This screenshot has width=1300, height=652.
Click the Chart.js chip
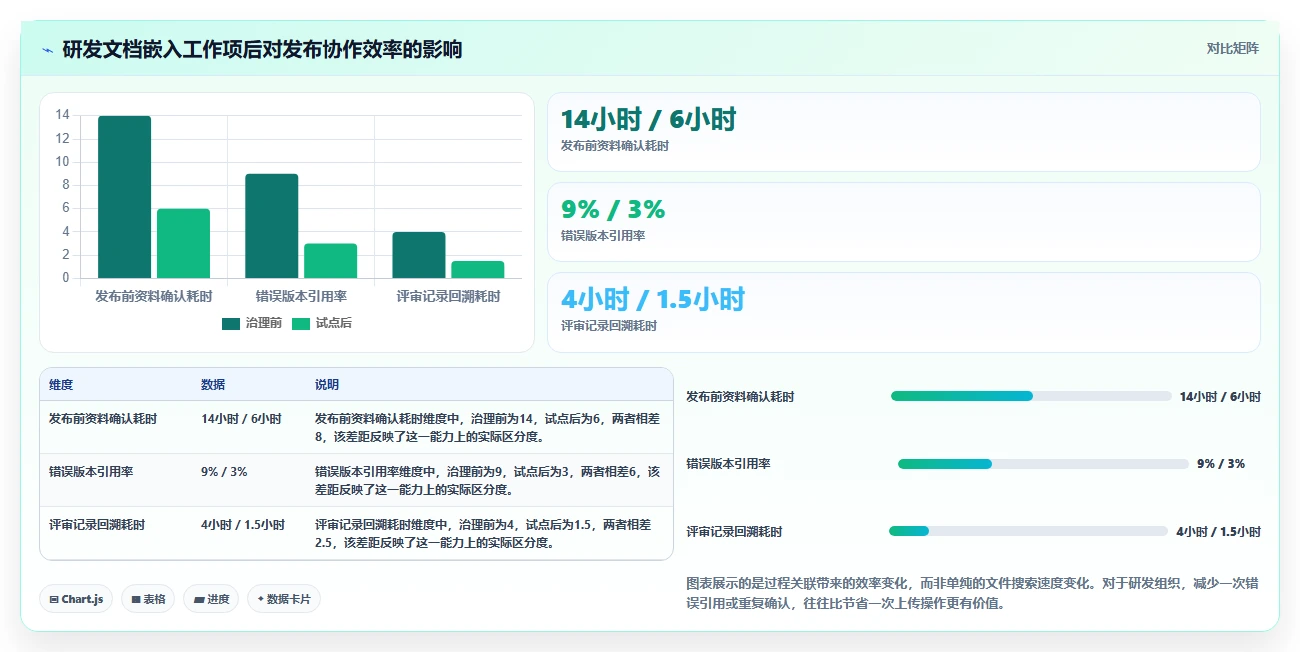tap(76, 599)
